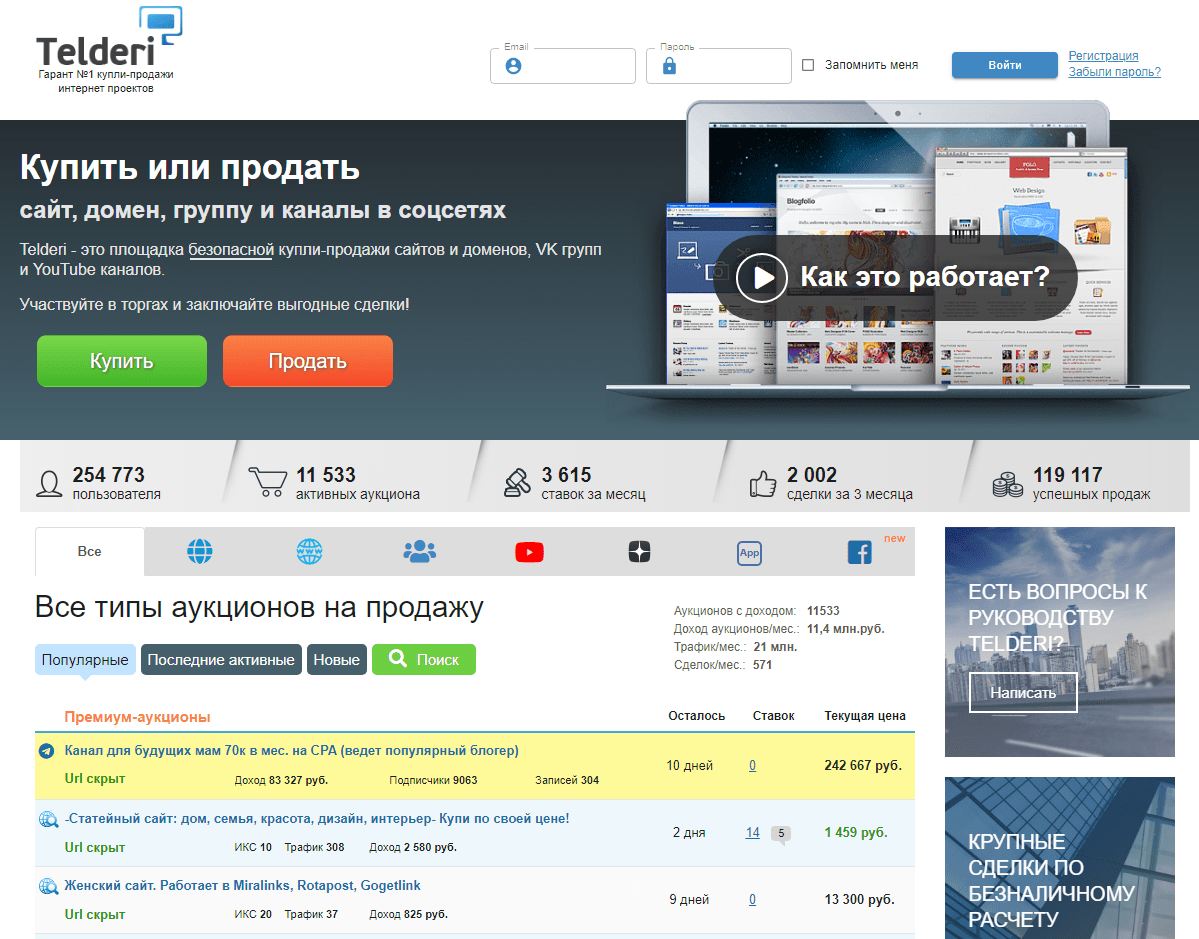
Task: Click the magnifier icon on the Поиск button
Action: pyautogui.click(x=398, y=658)
